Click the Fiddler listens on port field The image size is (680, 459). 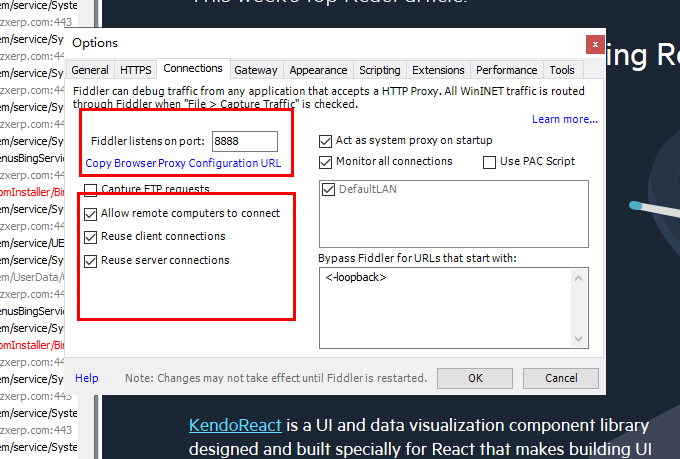[x=244, y=142]
